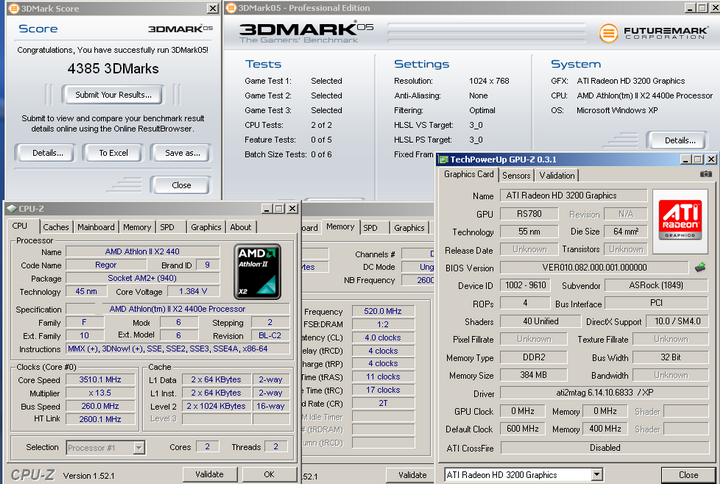Click the GPU RS780 field
Screen dimensions: 720x484
point(529,214)
